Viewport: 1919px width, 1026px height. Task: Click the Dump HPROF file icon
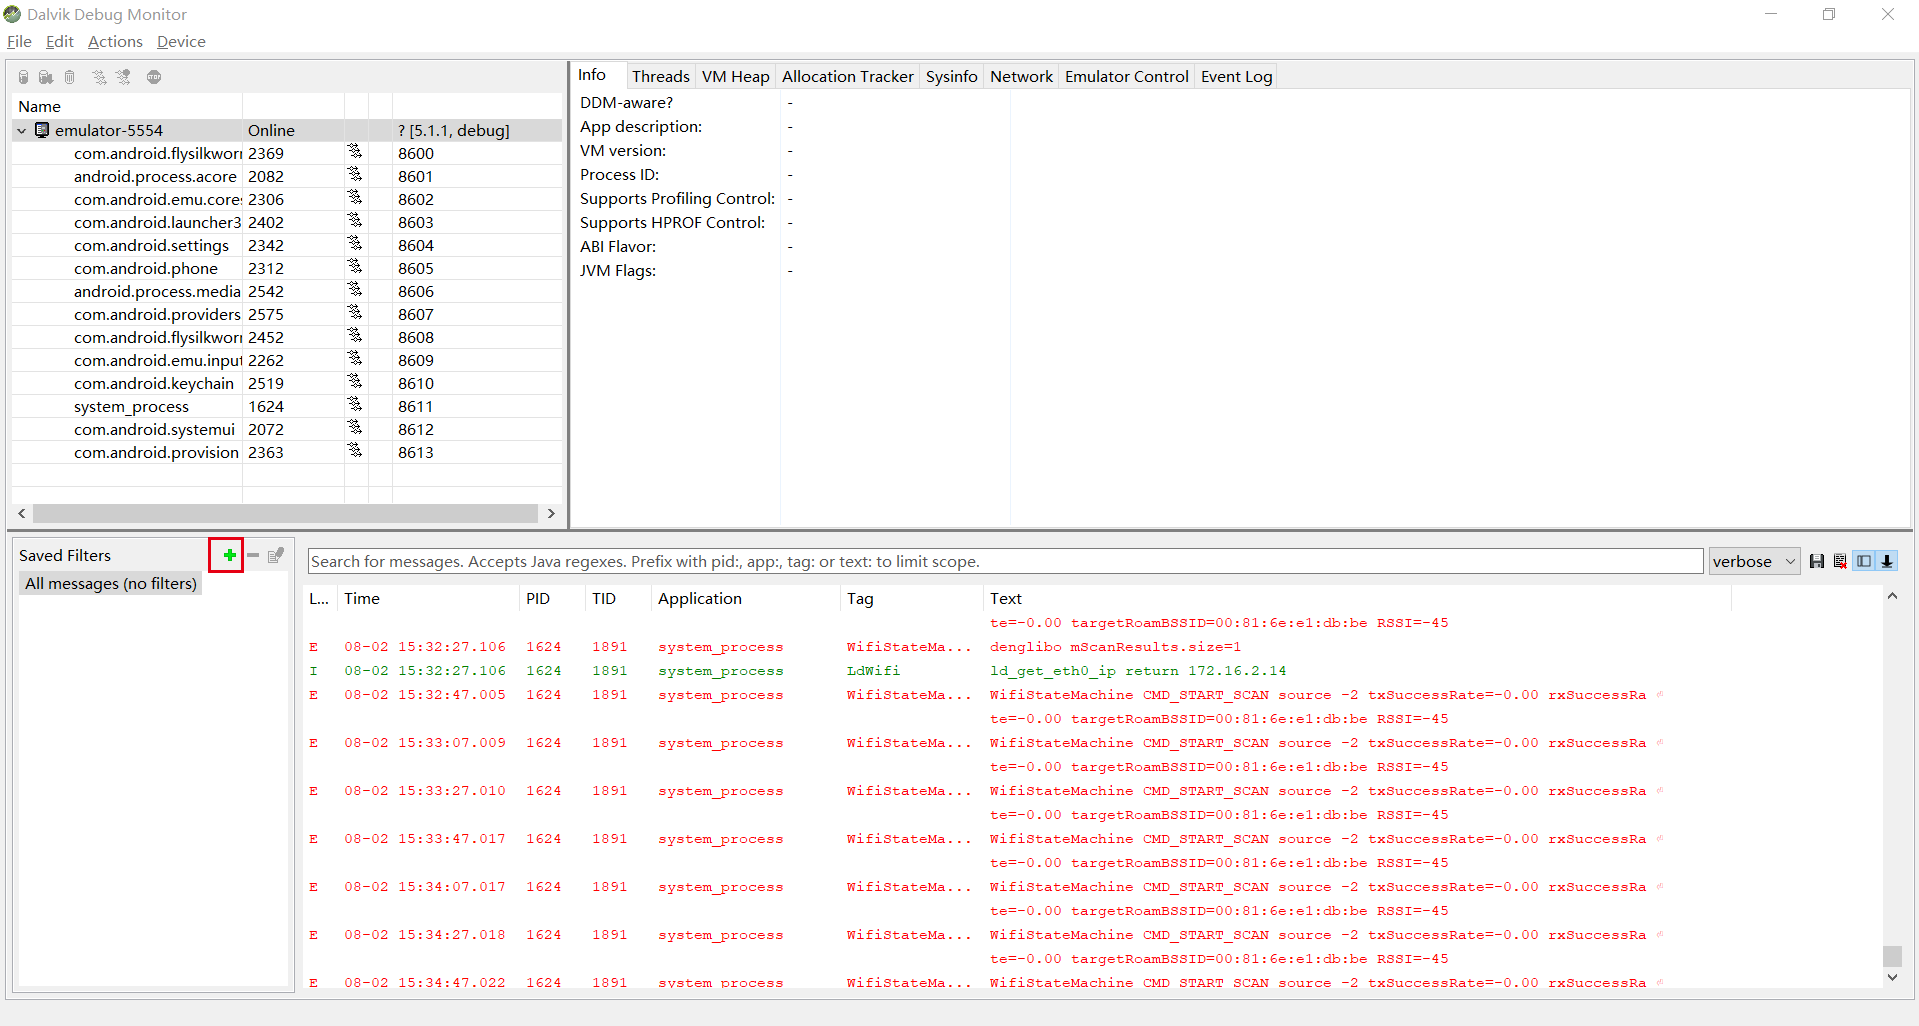pyautogui.click(x=46, y=77)
